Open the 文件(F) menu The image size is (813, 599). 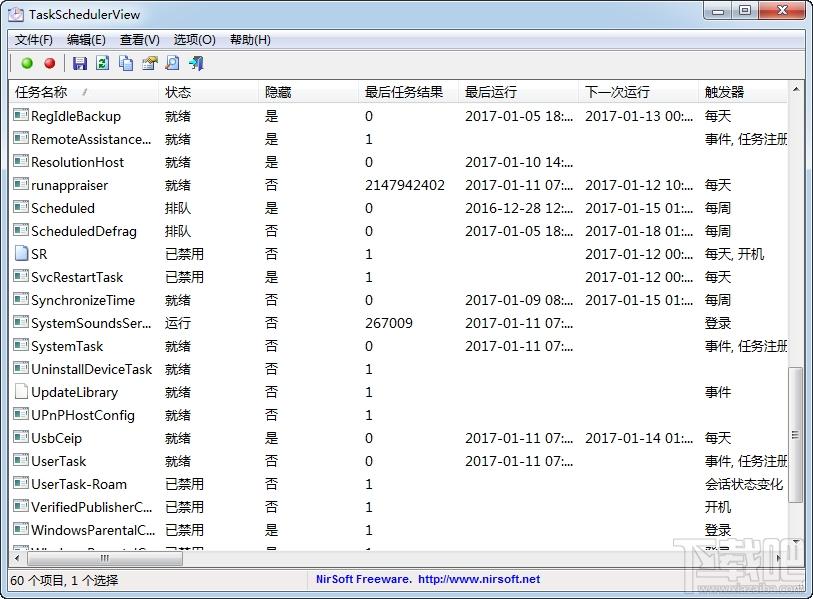pyautogui.click(x=34, y=40)
